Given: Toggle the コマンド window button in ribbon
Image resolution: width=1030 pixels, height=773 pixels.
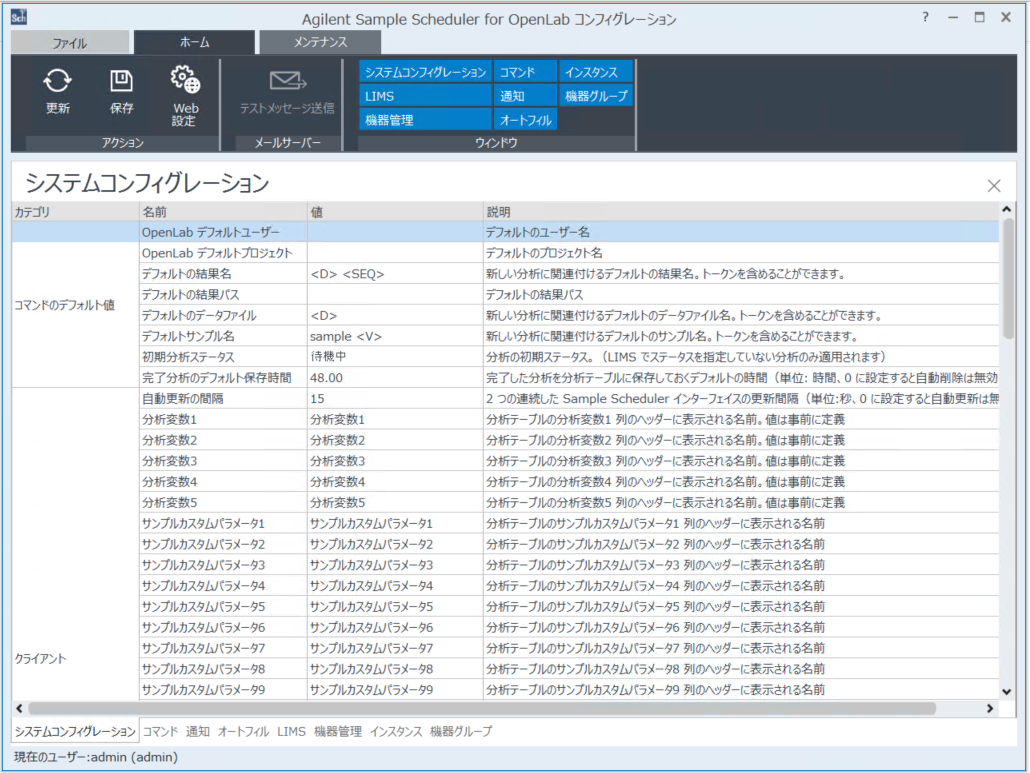Looking at the screenshot, I should click(x=525, y=72).
